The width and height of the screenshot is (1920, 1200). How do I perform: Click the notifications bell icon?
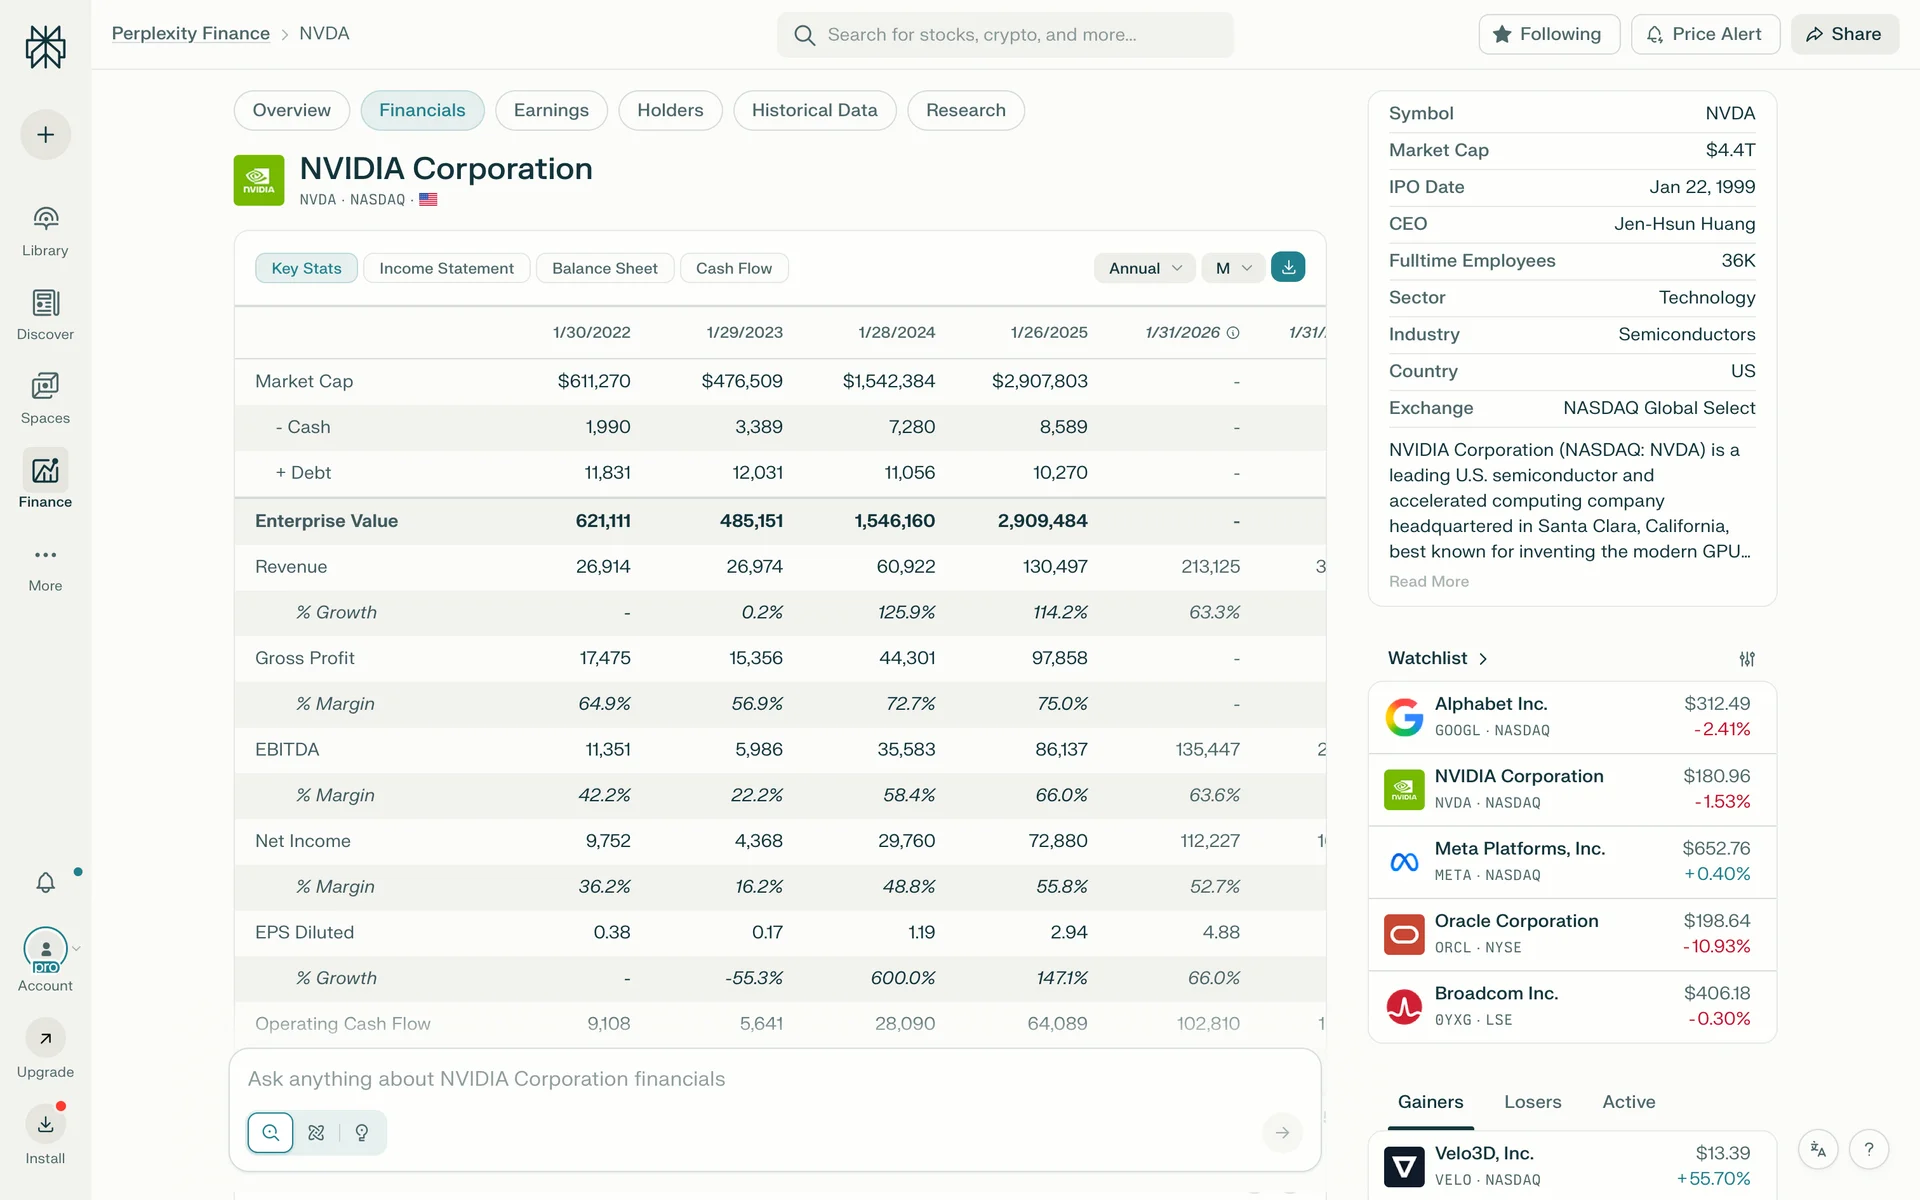(45, 882)
